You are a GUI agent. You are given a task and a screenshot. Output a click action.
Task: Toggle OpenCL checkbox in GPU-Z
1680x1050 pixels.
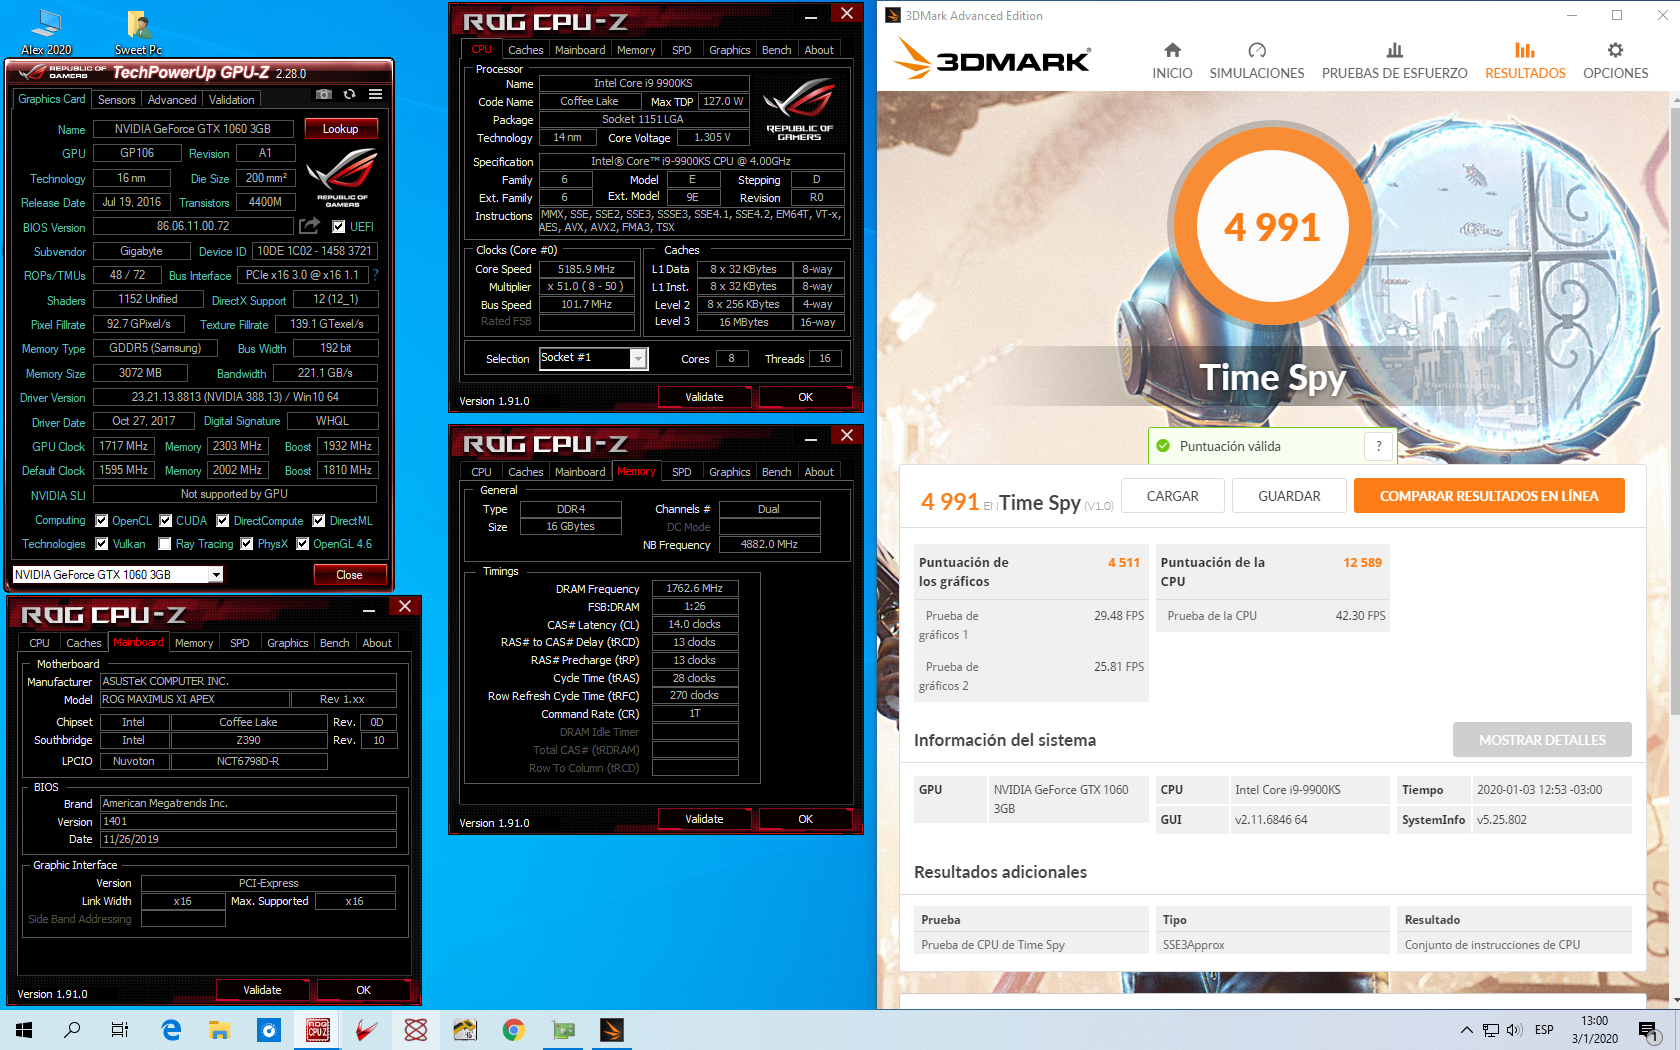[x=101, y=521]
